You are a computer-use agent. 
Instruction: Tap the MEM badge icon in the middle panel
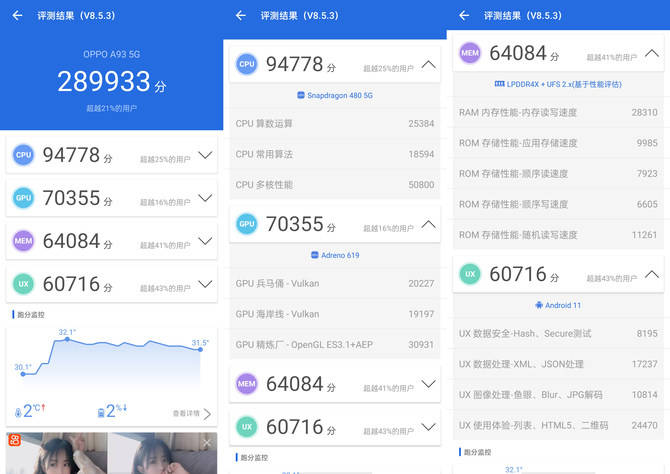click(x=247, y=384)
